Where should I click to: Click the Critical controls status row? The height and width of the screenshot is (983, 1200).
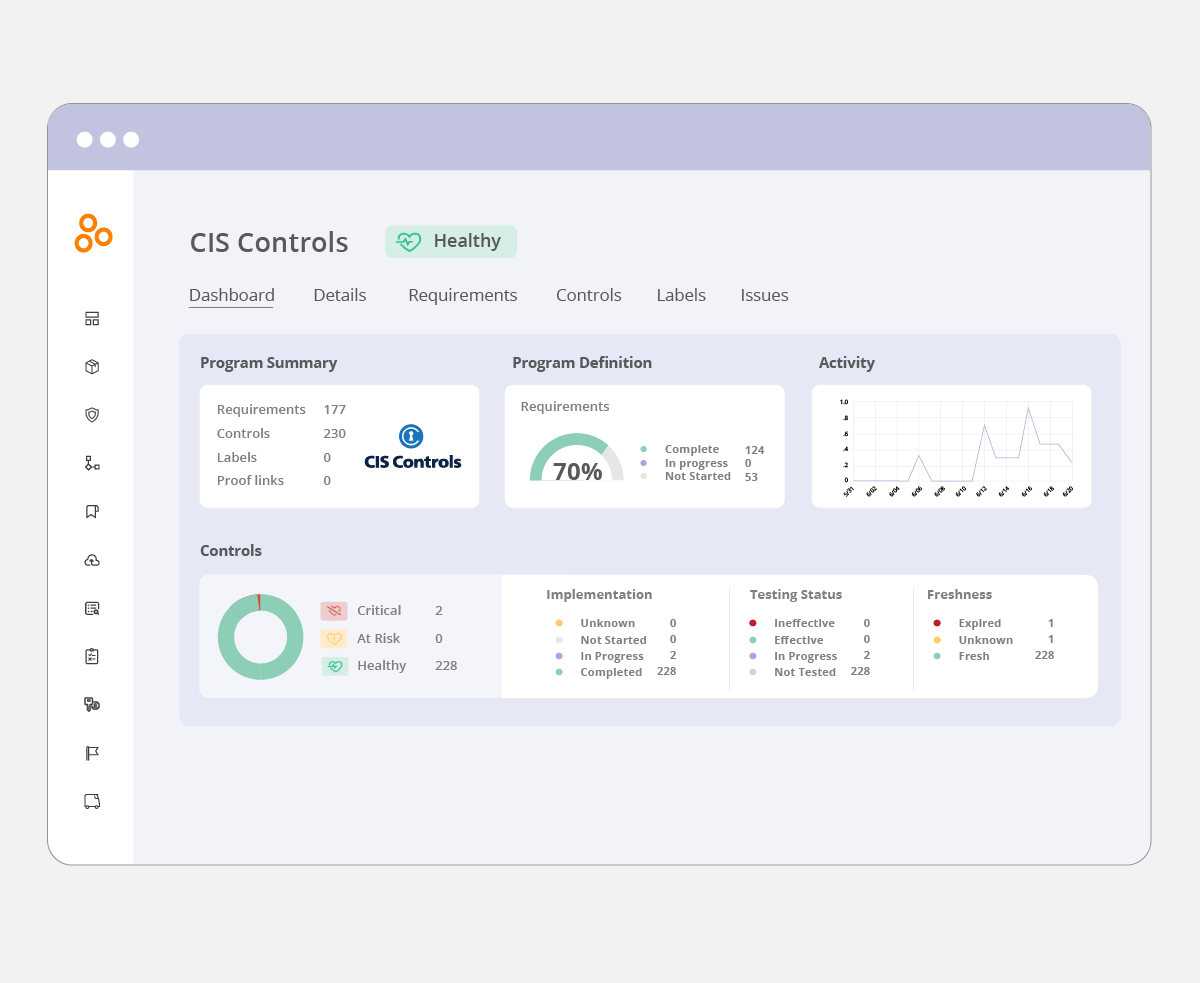380,610
